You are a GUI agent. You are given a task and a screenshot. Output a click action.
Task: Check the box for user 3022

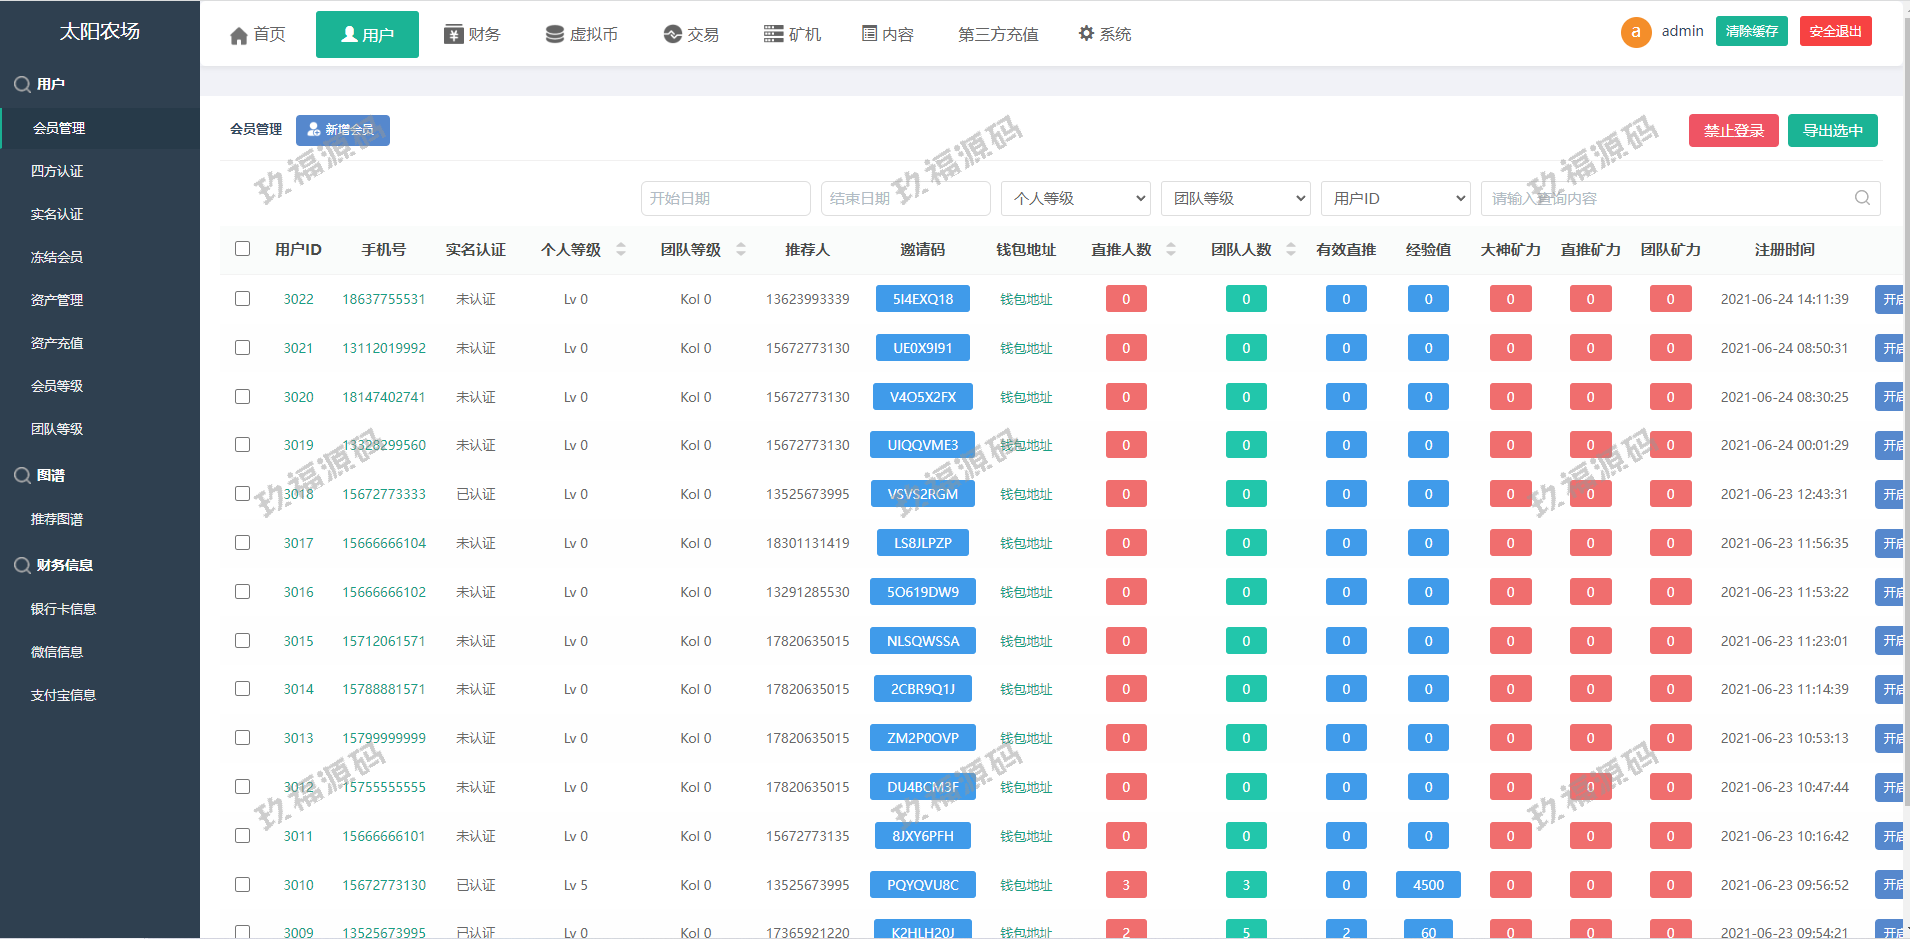(x=243, y=299)
